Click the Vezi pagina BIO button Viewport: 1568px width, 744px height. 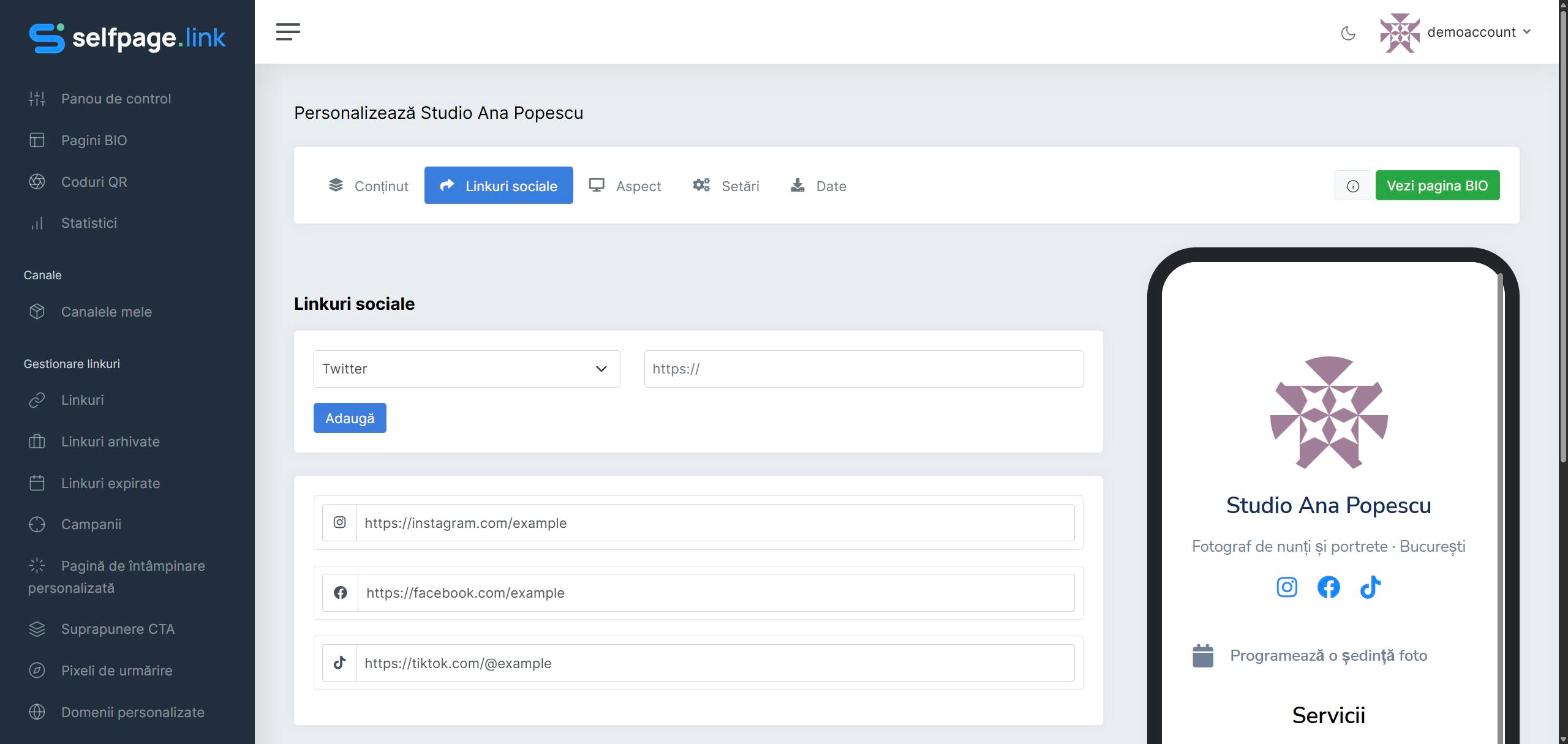click(x=1437, y=186)
